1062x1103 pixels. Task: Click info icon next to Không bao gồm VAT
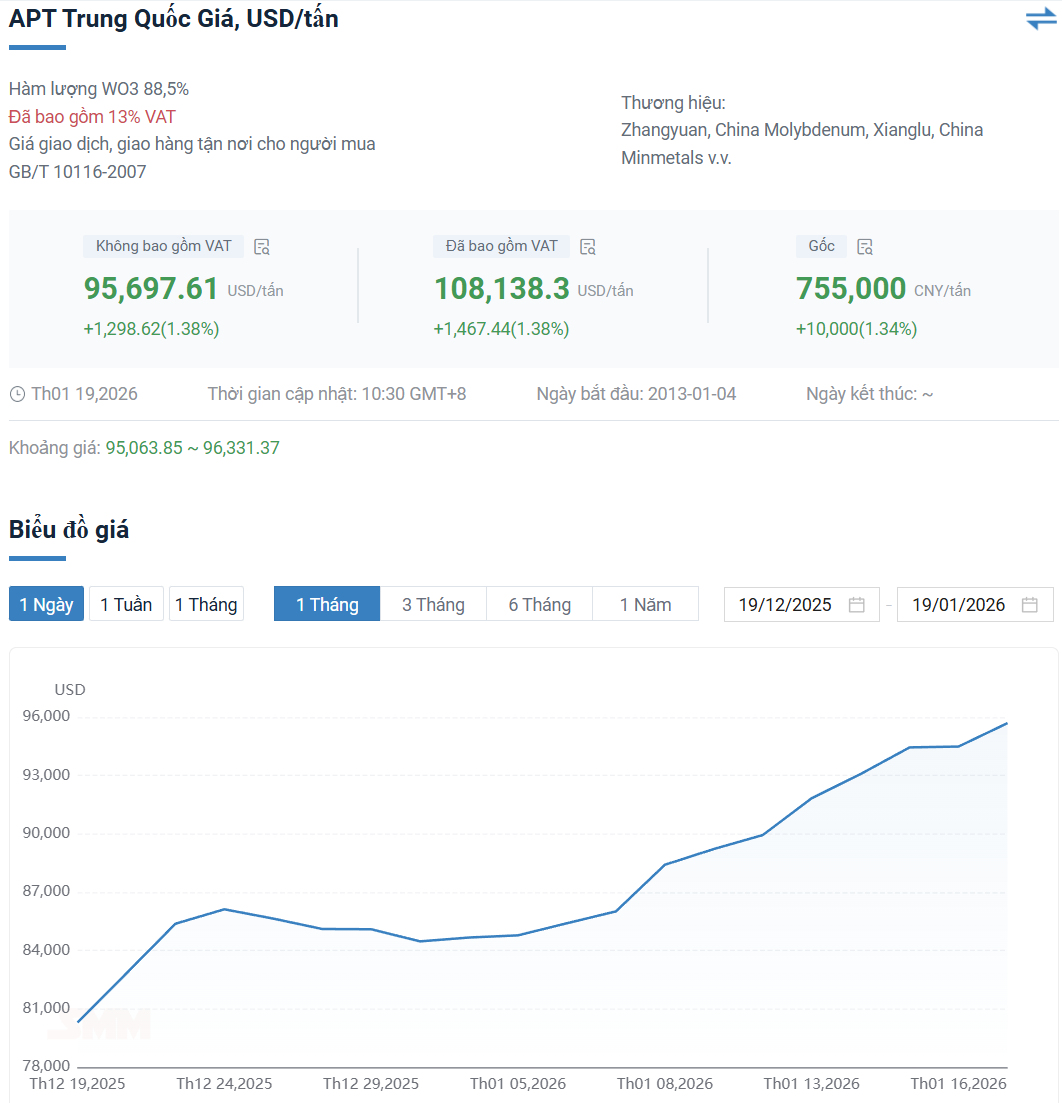[262, 247]
